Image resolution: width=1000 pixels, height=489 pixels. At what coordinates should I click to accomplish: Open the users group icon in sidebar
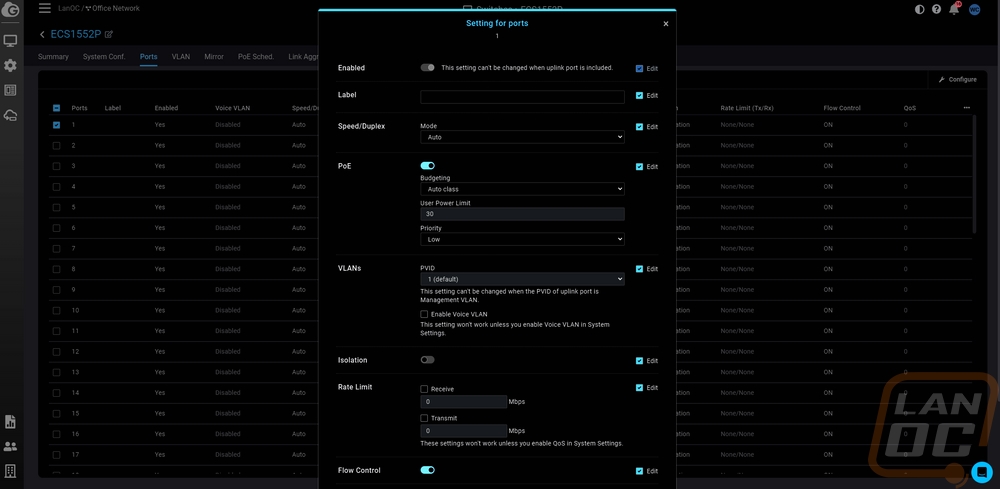click(x=10, y=446)
